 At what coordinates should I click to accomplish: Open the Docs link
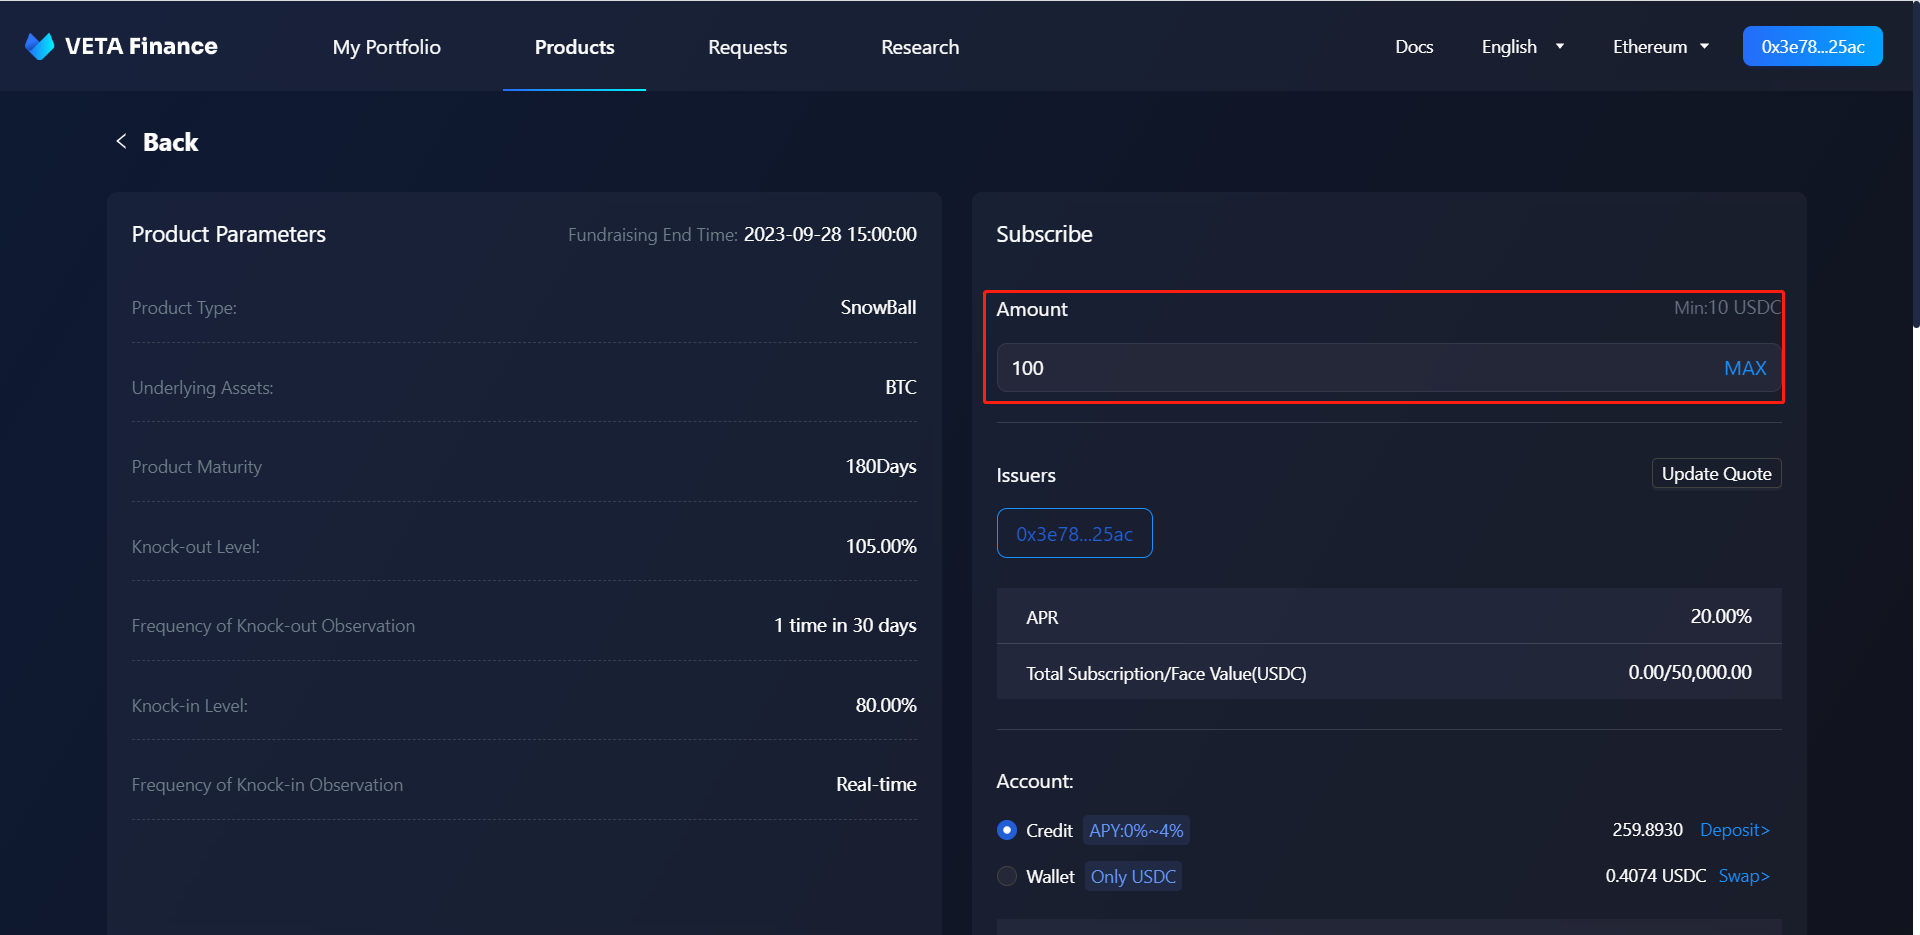1414,47
